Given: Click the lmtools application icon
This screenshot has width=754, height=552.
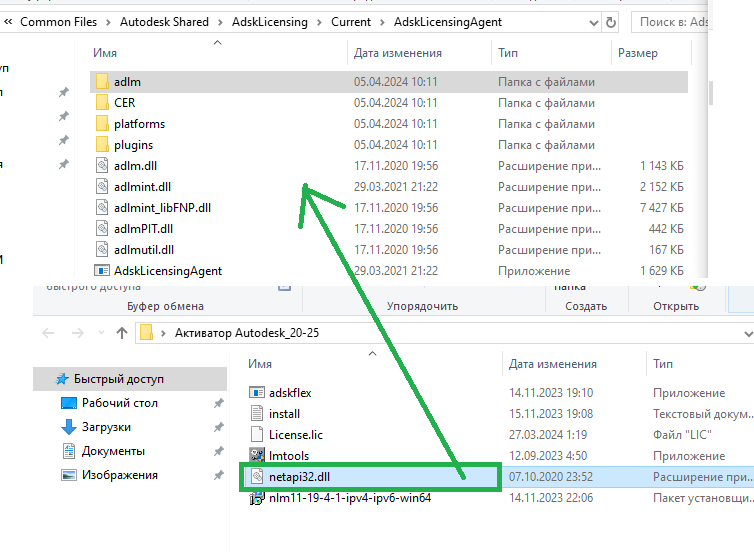Looking at the screenshot, I should tap(256, 456).
